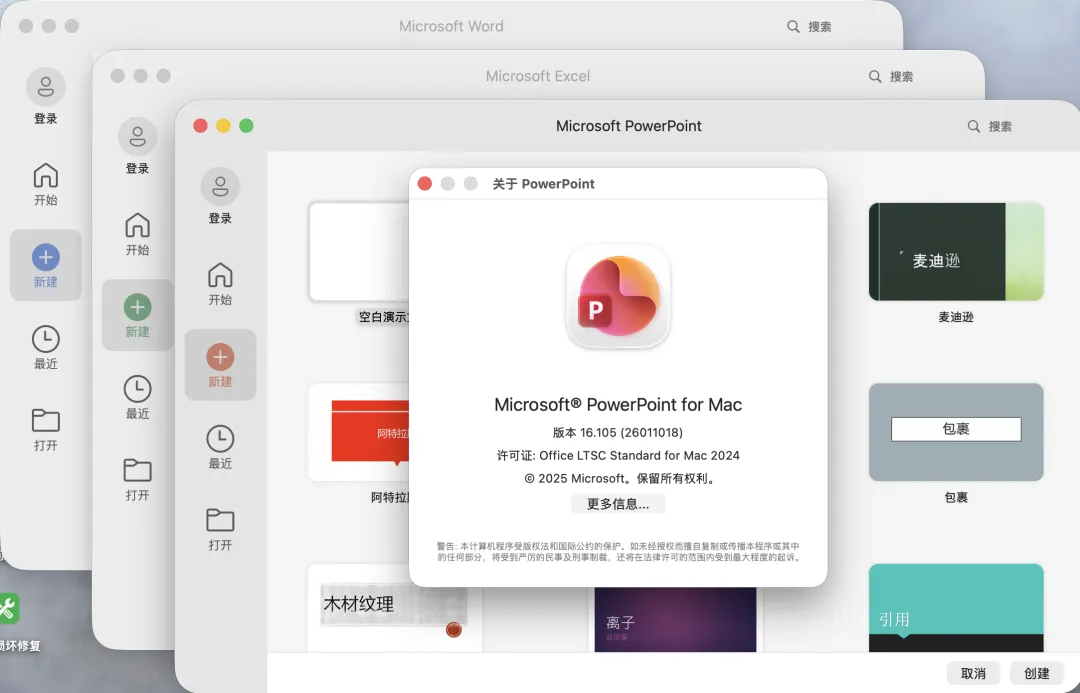Close the PowerPoint main window with red button

pyautogui.click(x=200, y=125)
